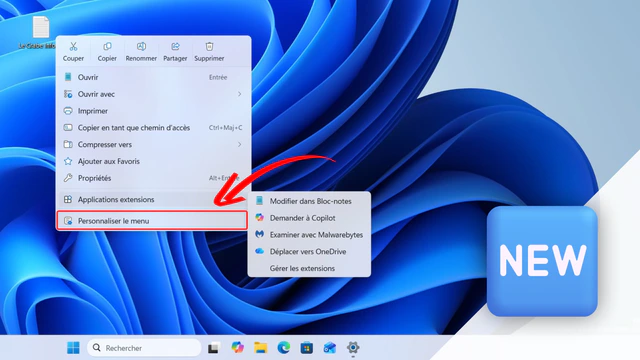Click the Rechercher taskbar search box
The height and width of the screenshot is (360, 640).
pyautogui.click(x=144, y=348)
